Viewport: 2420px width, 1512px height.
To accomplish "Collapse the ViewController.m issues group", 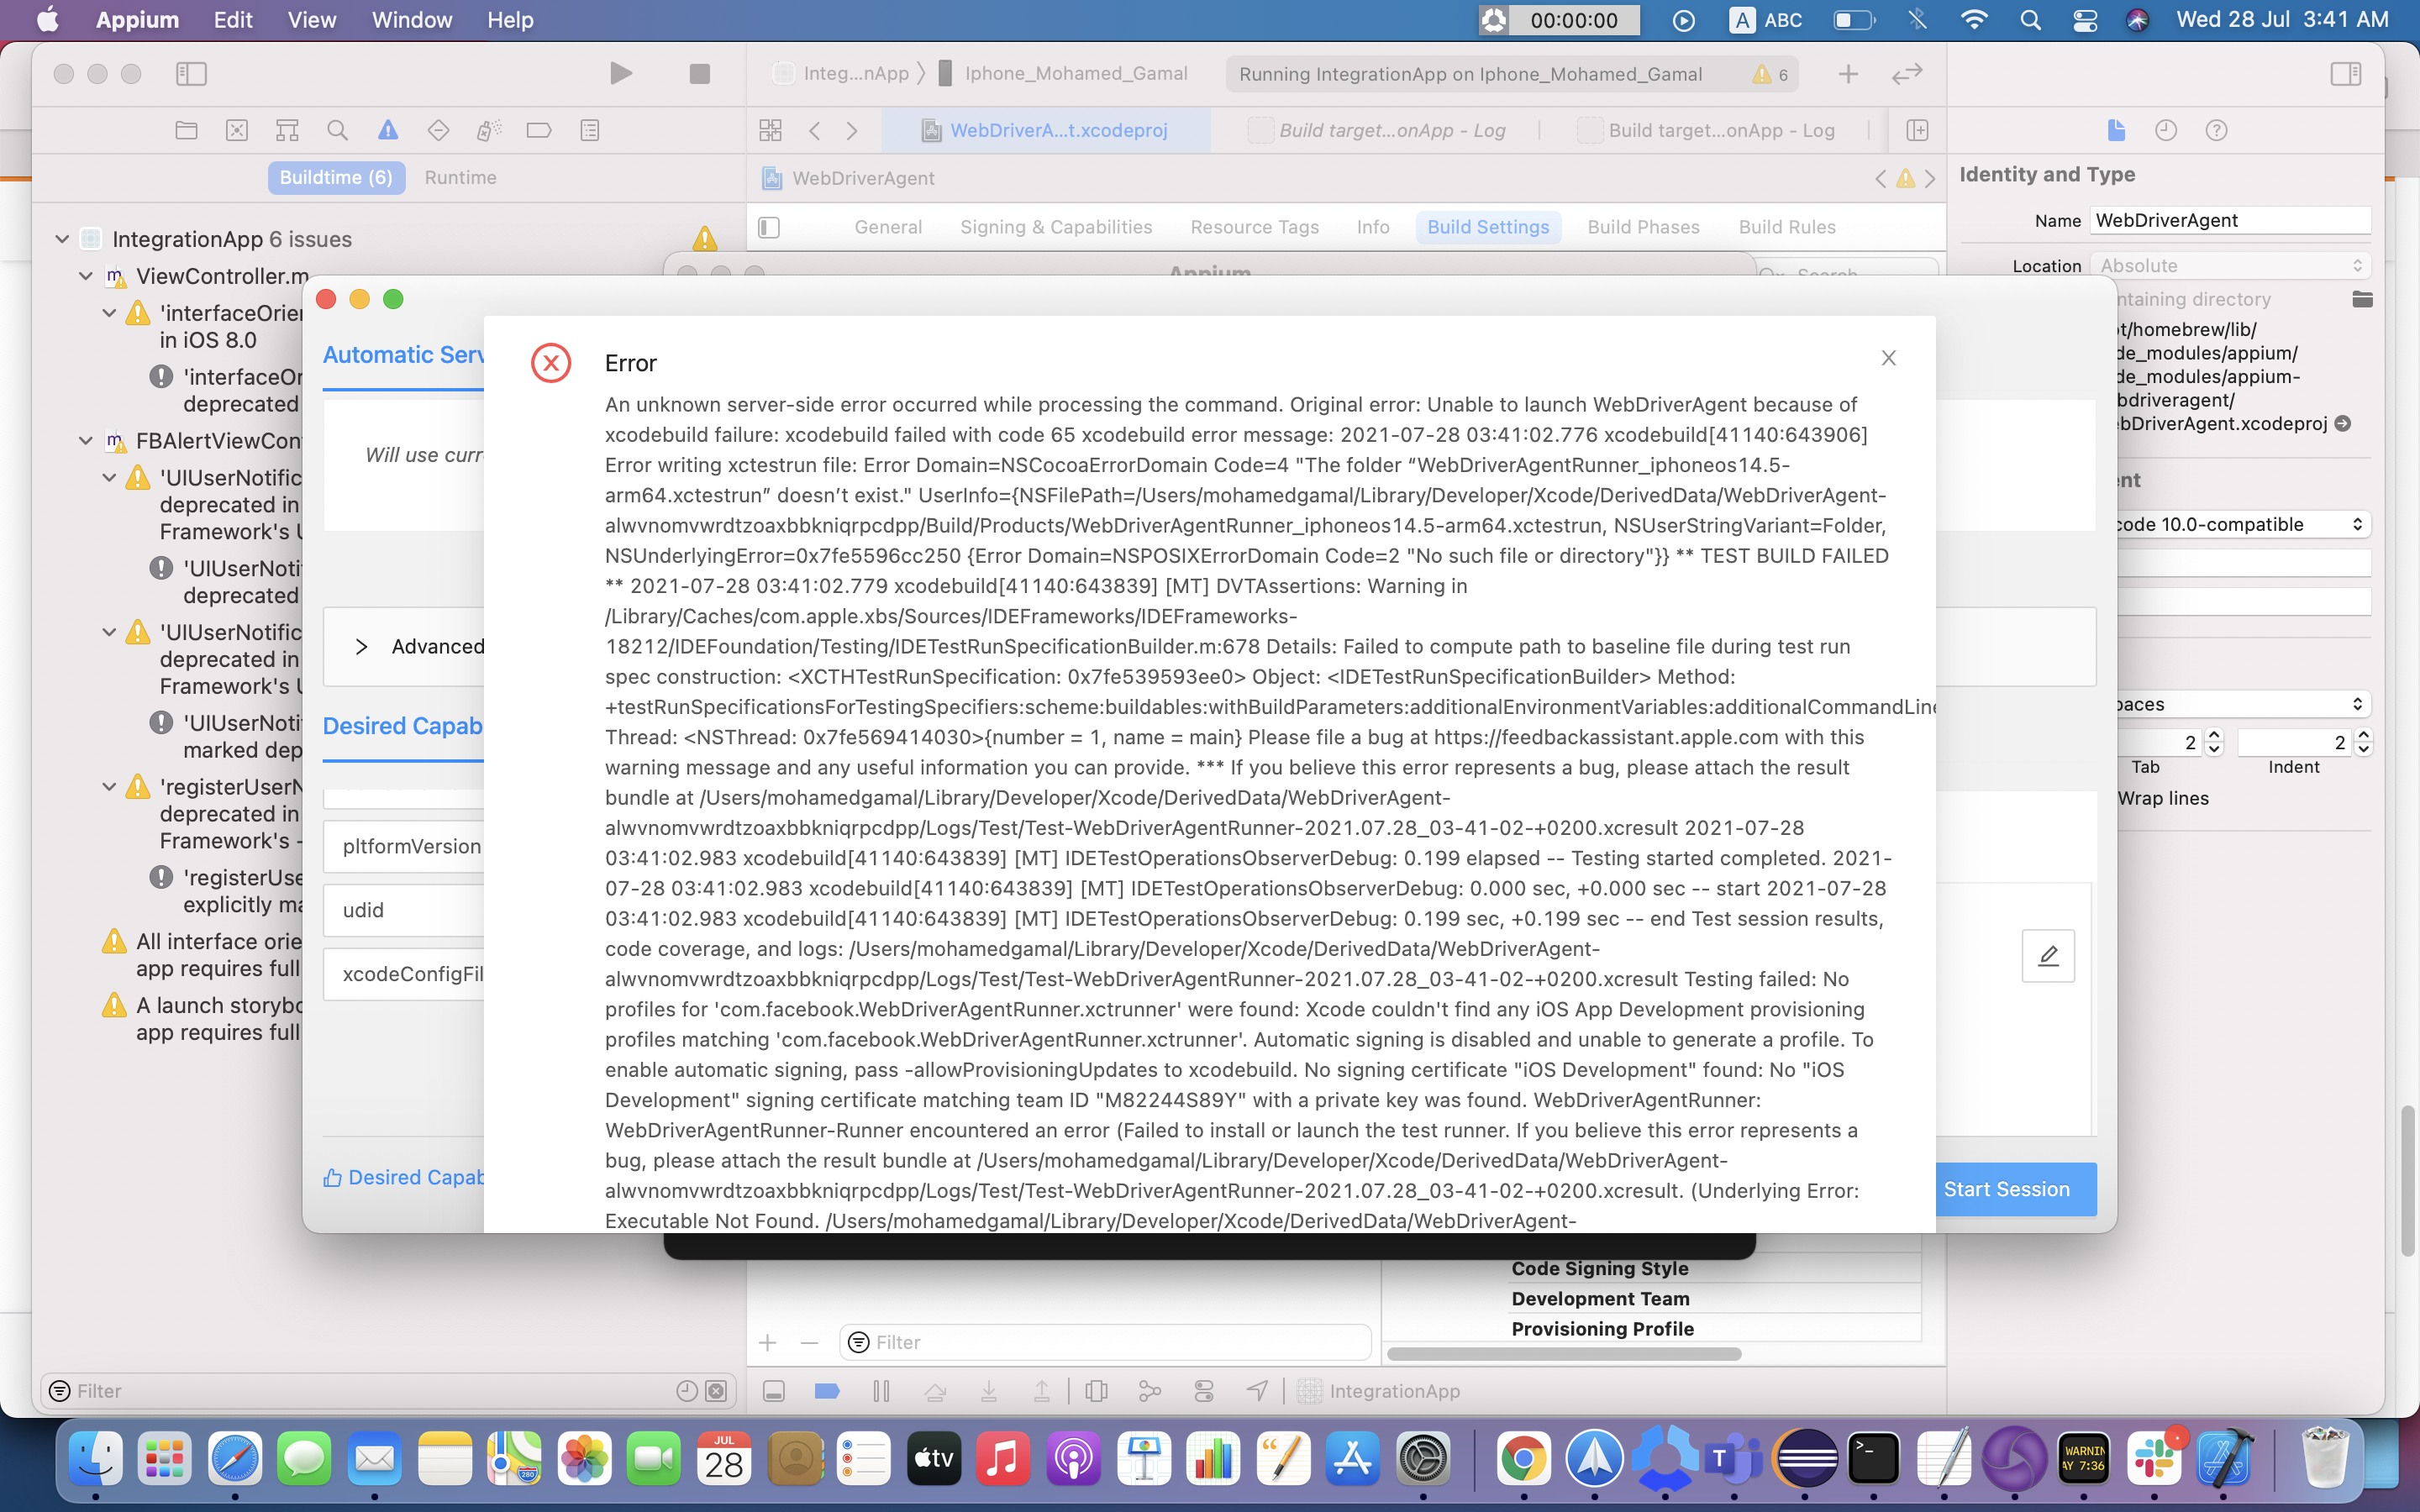I will pyautogui.click(x=86, y=276).
